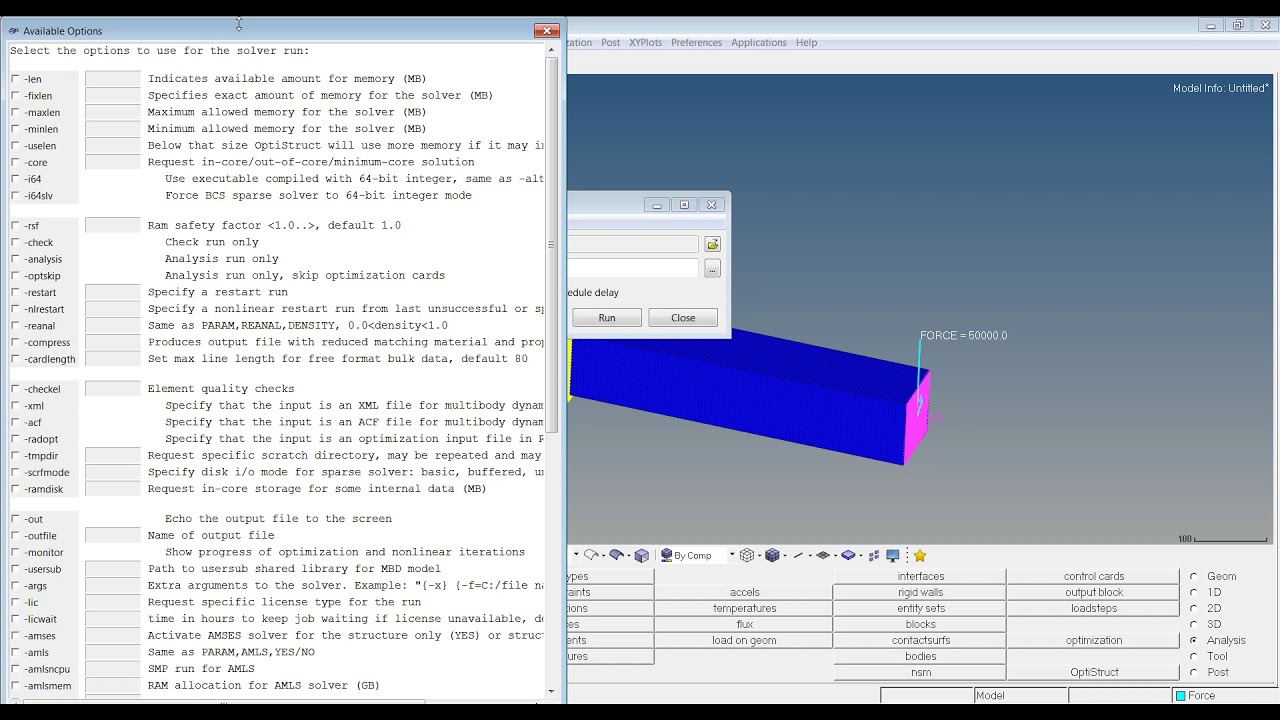Tick the -monitor checkbox

(15, 552)
